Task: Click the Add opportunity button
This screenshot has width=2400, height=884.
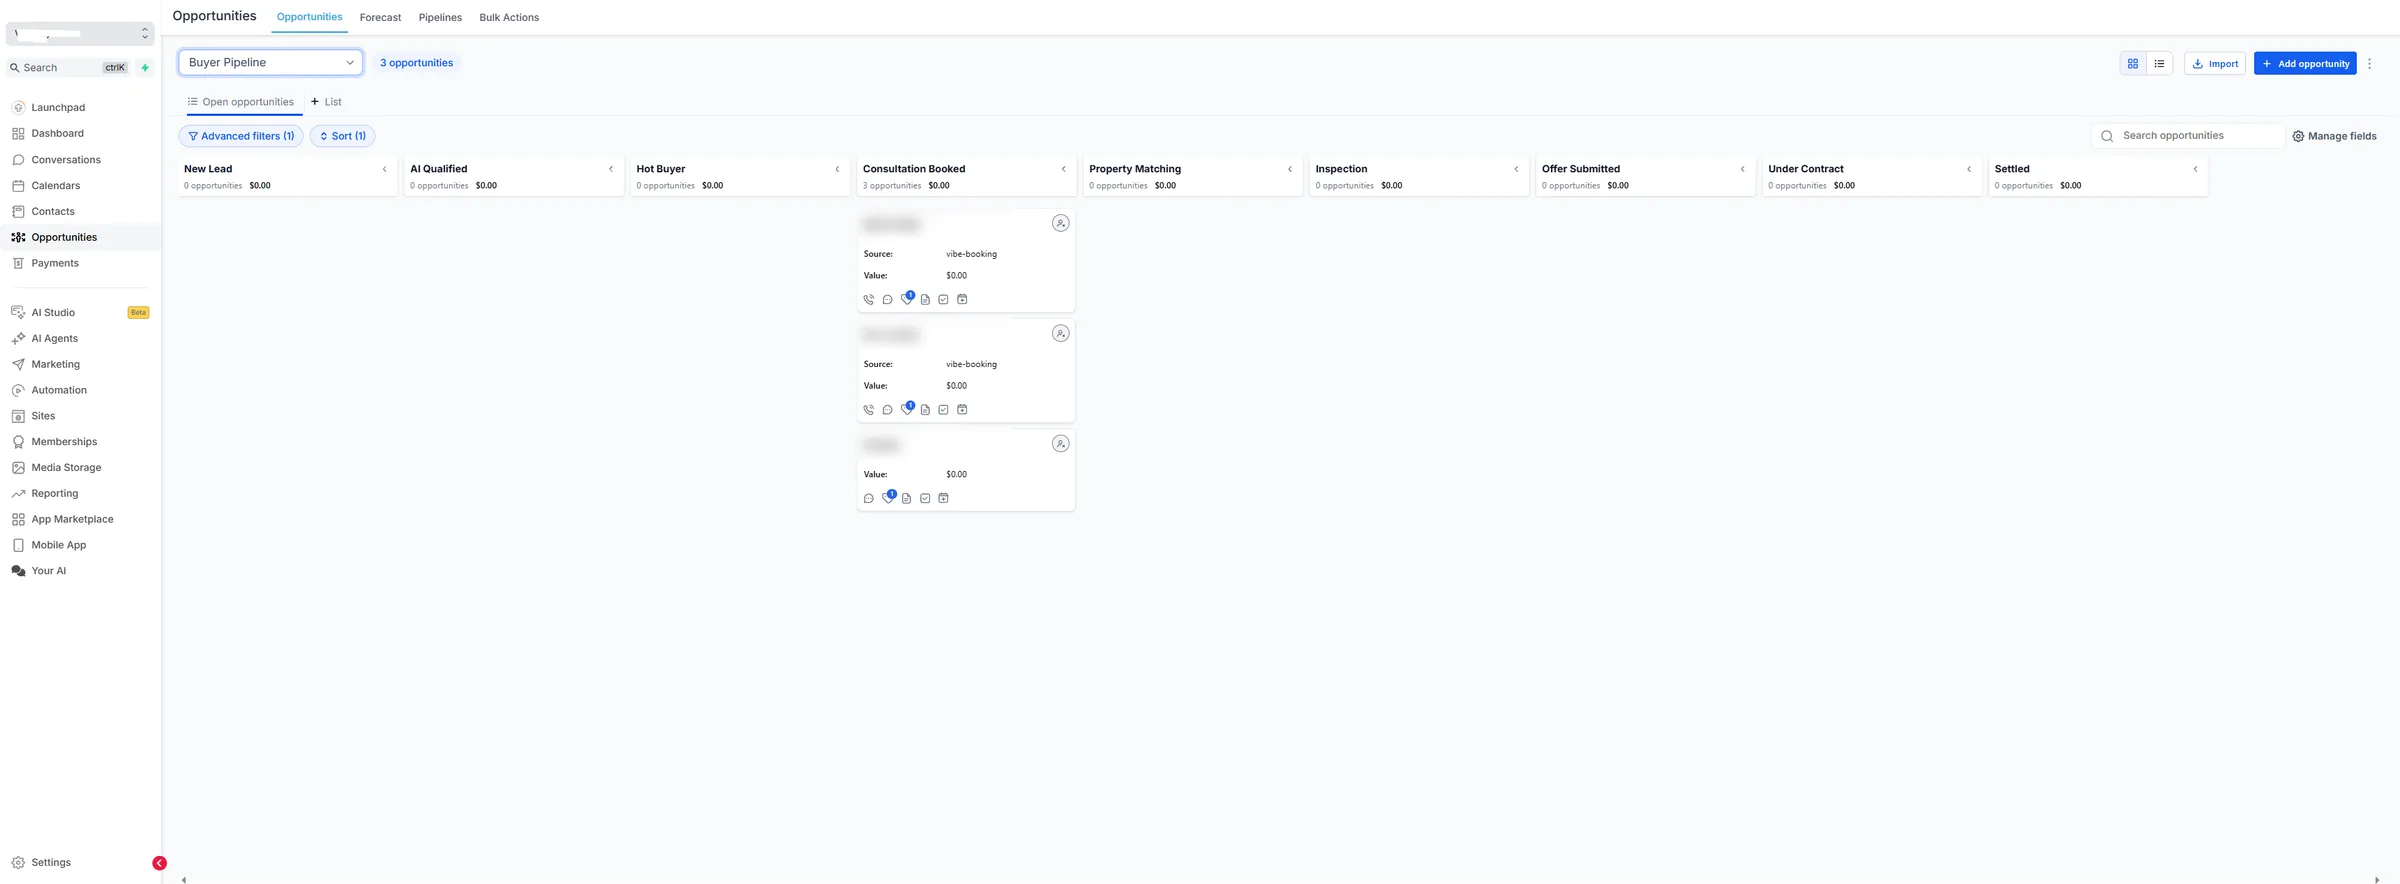Action: click(x=2305, y=63)
